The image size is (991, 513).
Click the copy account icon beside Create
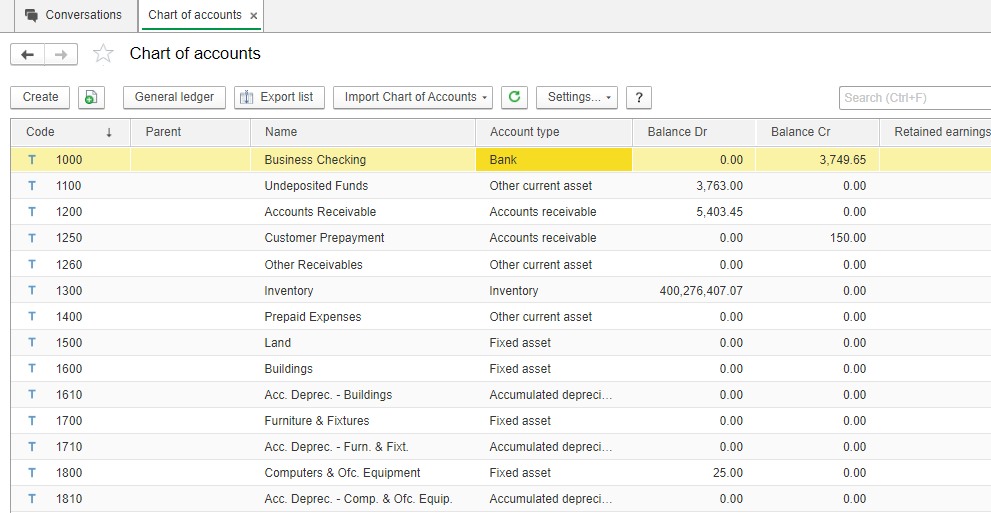[x=91, y=97]
